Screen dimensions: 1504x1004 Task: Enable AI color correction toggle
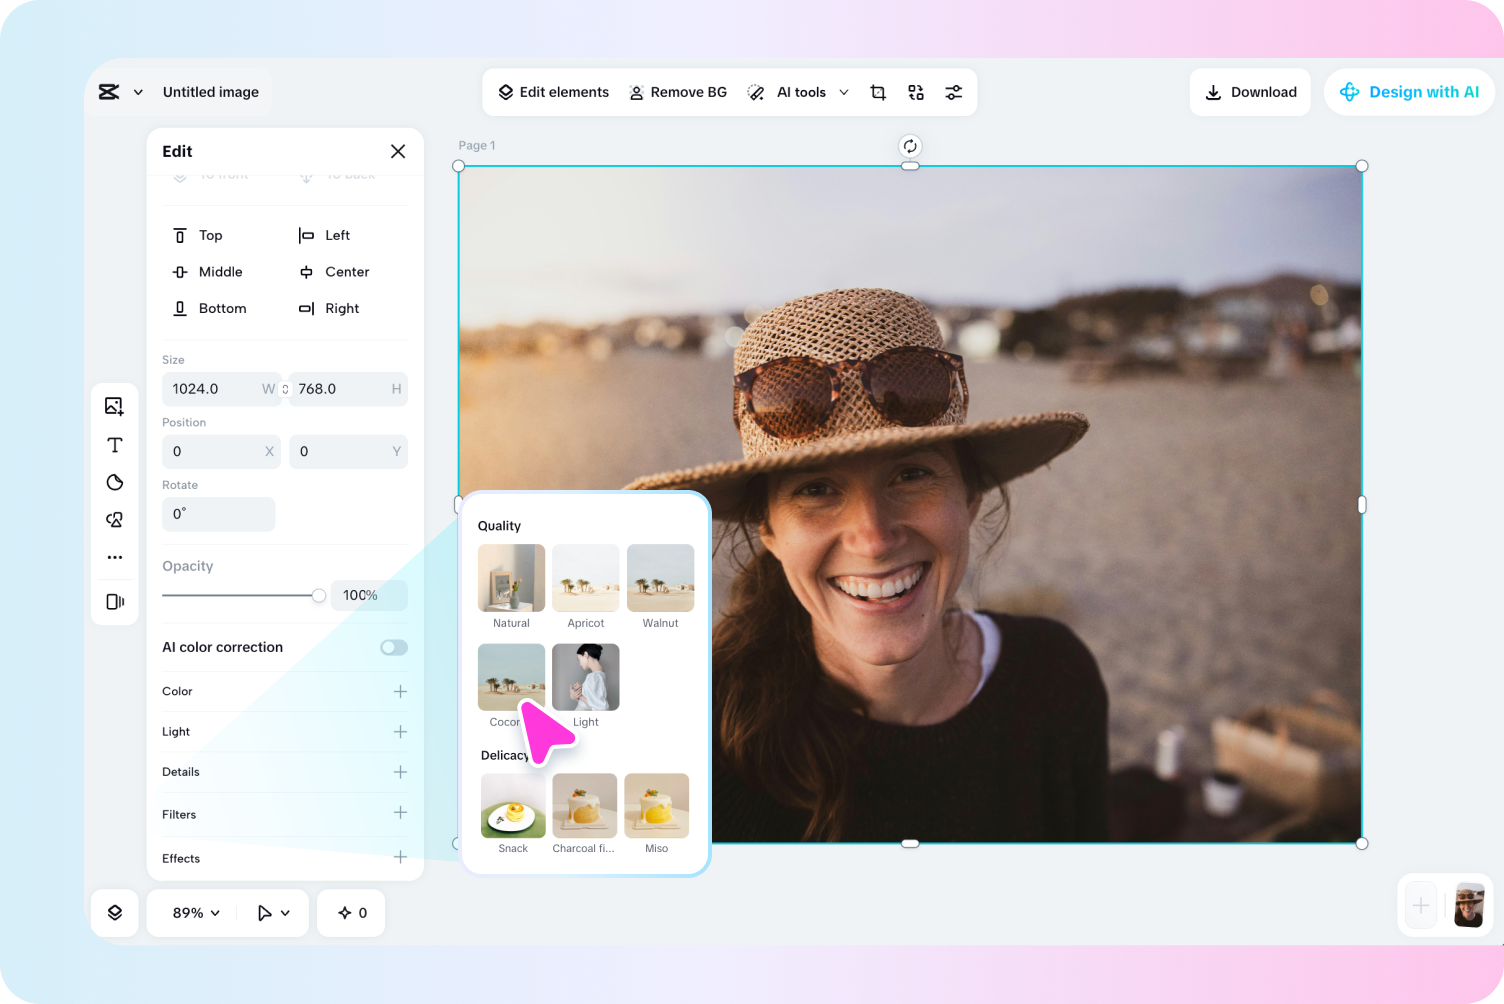click(394, 647)
